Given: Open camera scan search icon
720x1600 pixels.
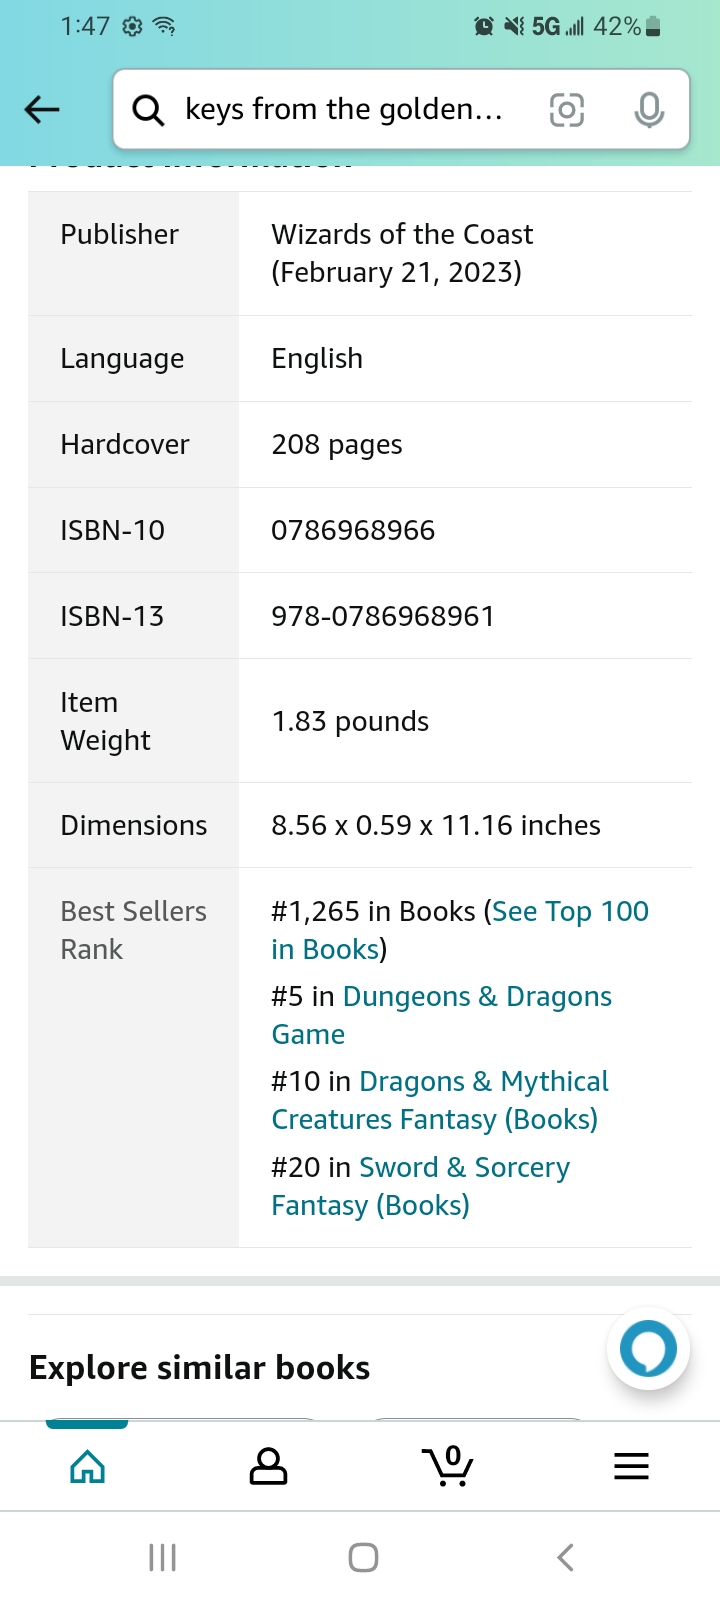Looking at the screenshot, I should pyautogui.click(x=566, y=110).
